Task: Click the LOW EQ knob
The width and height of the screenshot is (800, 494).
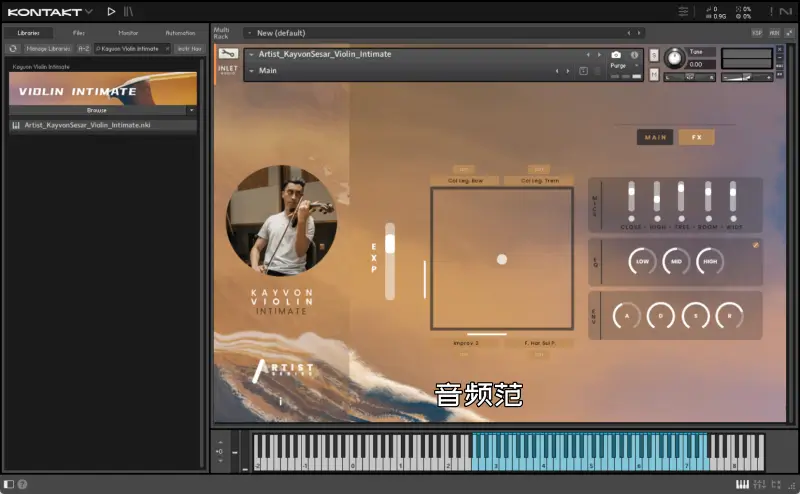Action: [x=642, y=261]
